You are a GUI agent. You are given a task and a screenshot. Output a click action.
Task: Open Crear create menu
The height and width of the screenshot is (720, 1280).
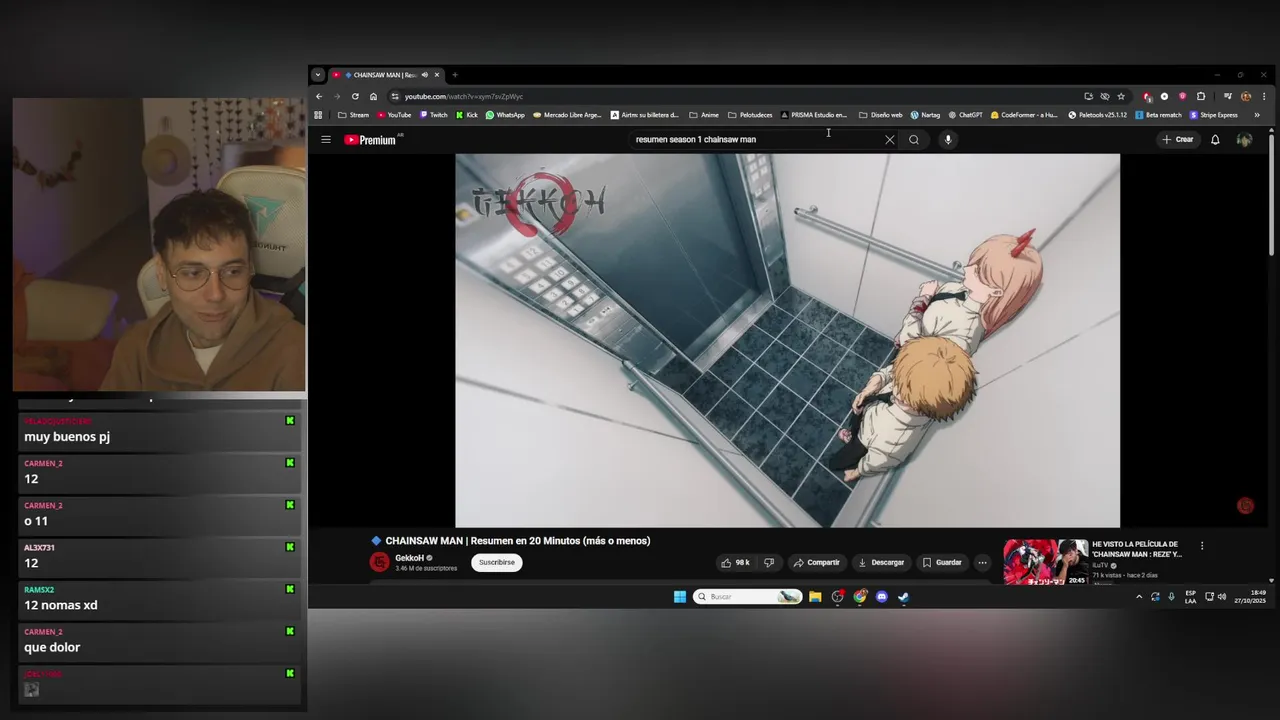1178,140
